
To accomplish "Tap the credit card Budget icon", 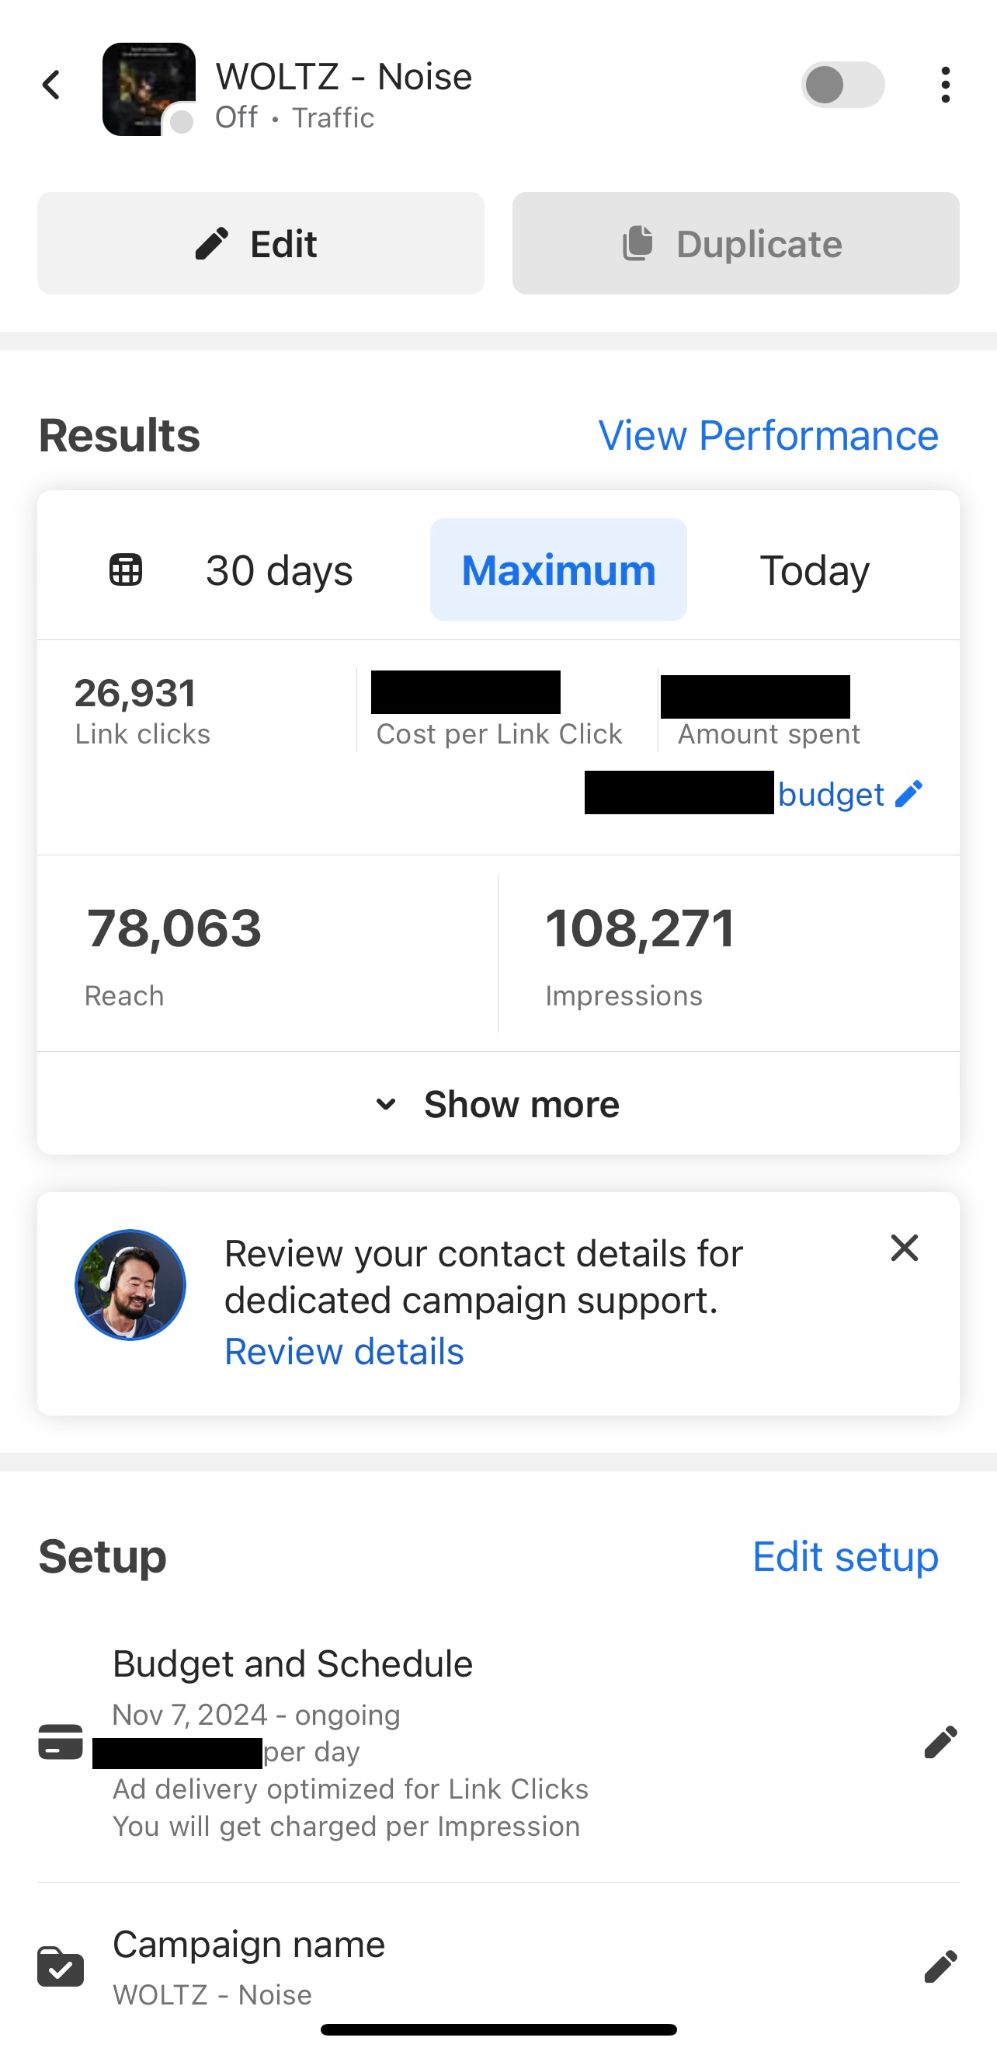I will click(x=60, y=1741).
